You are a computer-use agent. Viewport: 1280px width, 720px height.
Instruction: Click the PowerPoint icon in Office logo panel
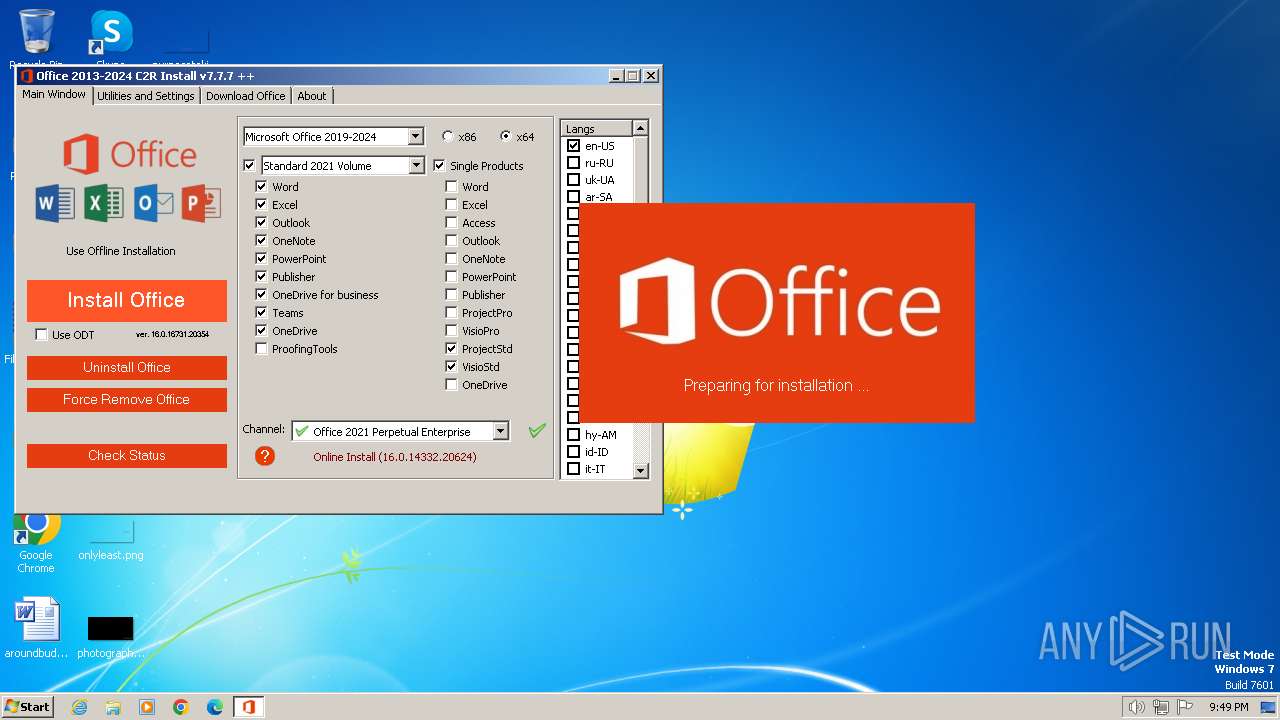[x=201, y=203]
